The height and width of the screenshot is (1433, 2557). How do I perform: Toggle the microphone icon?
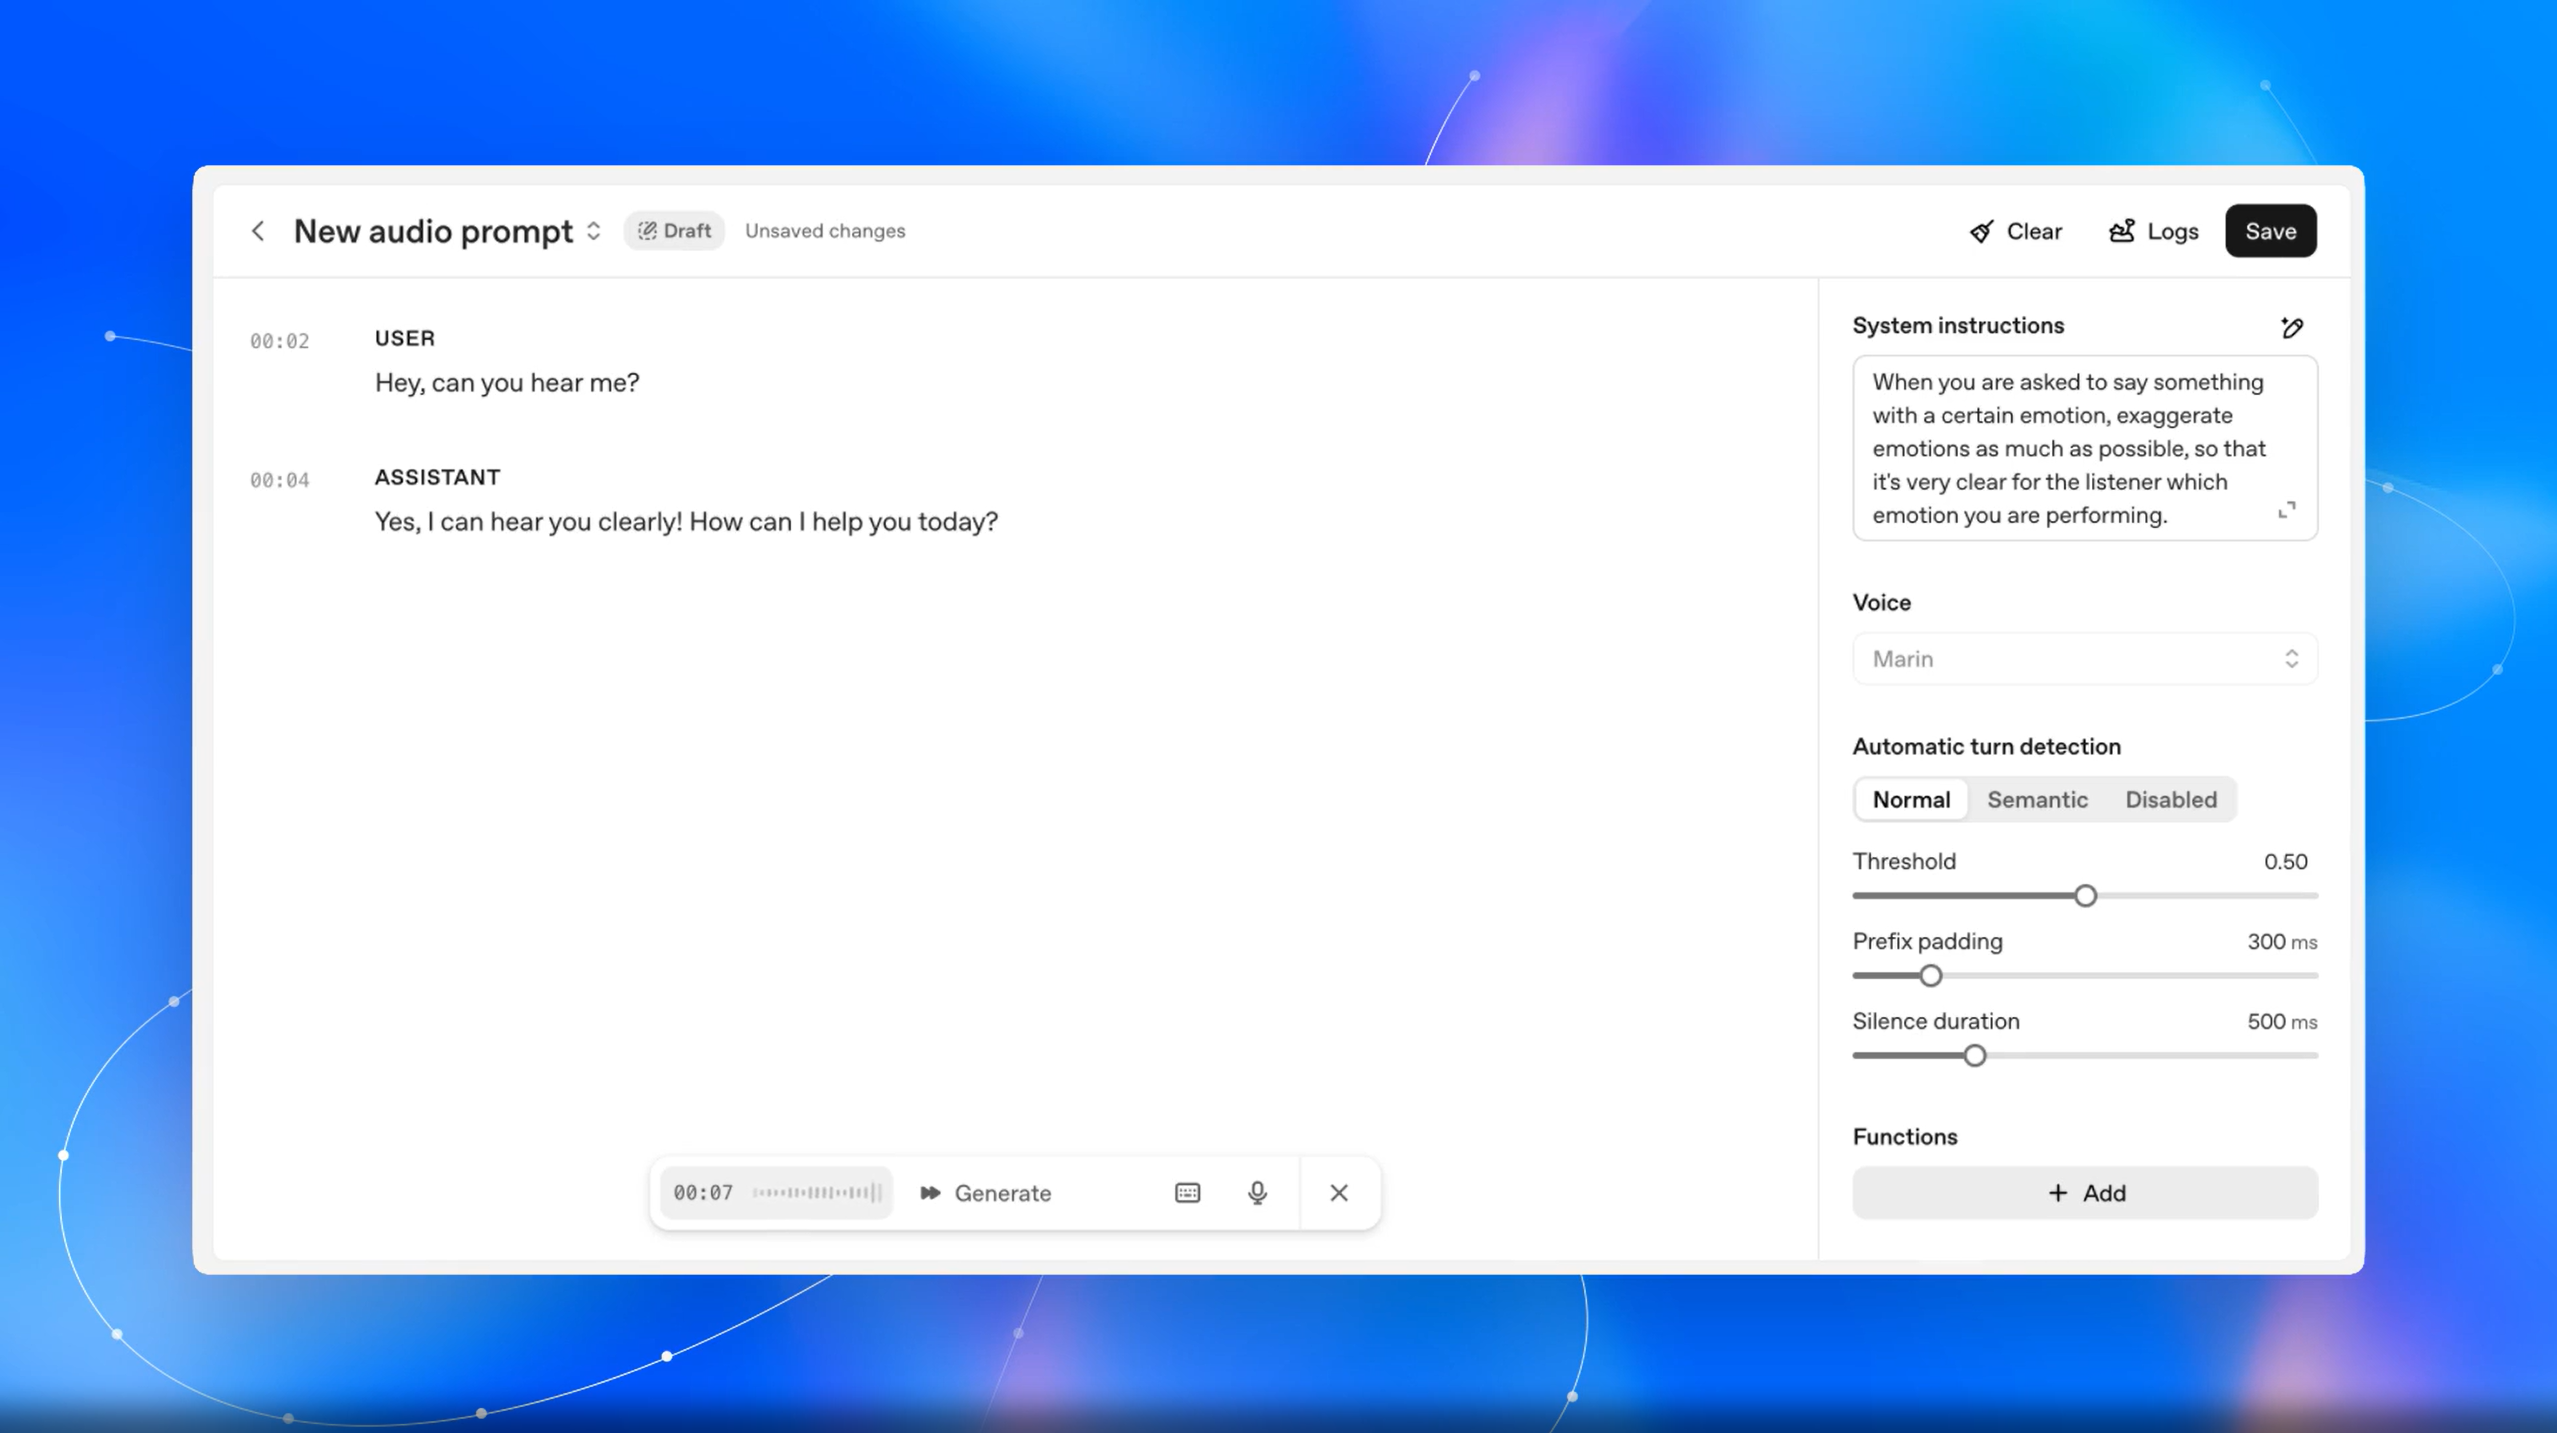click(x=1257, y=1193)
